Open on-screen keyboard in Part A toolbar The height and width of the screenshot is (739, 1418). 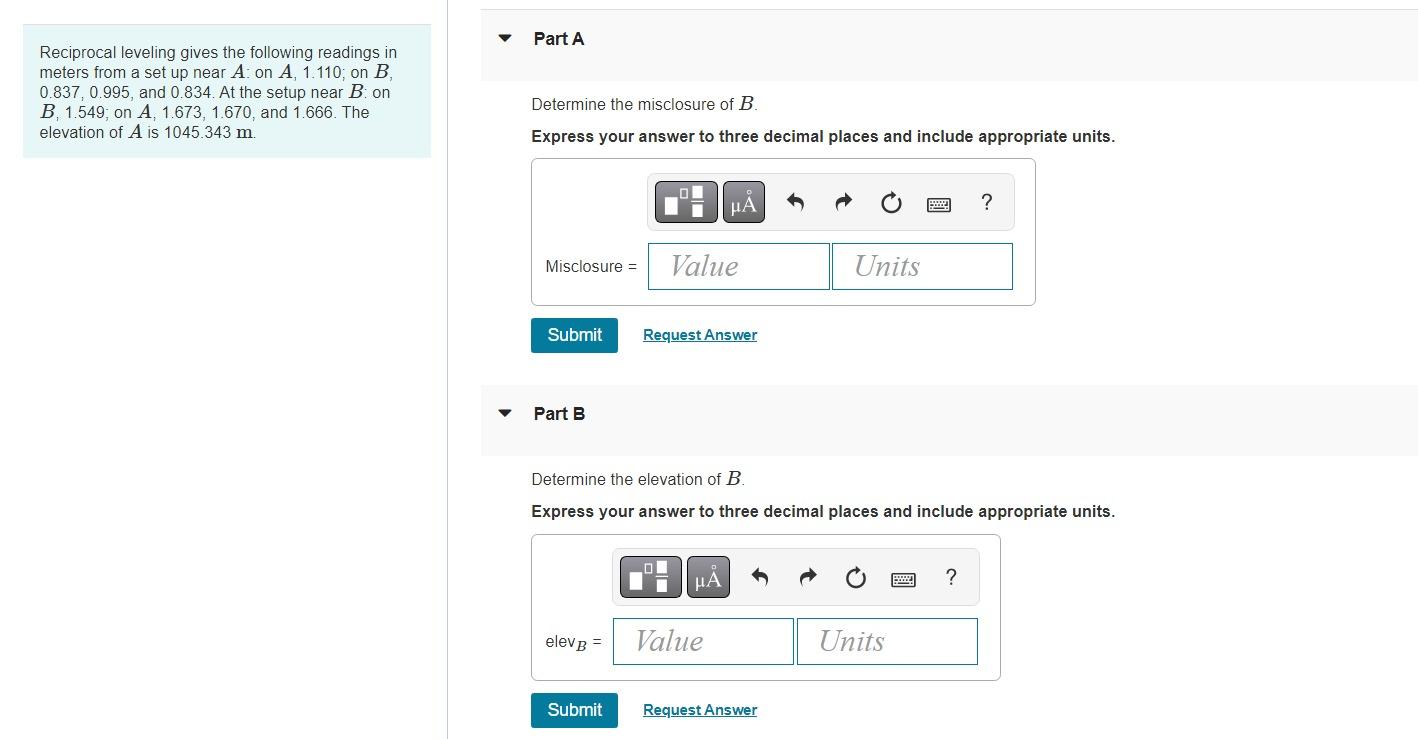coord(938,202)
